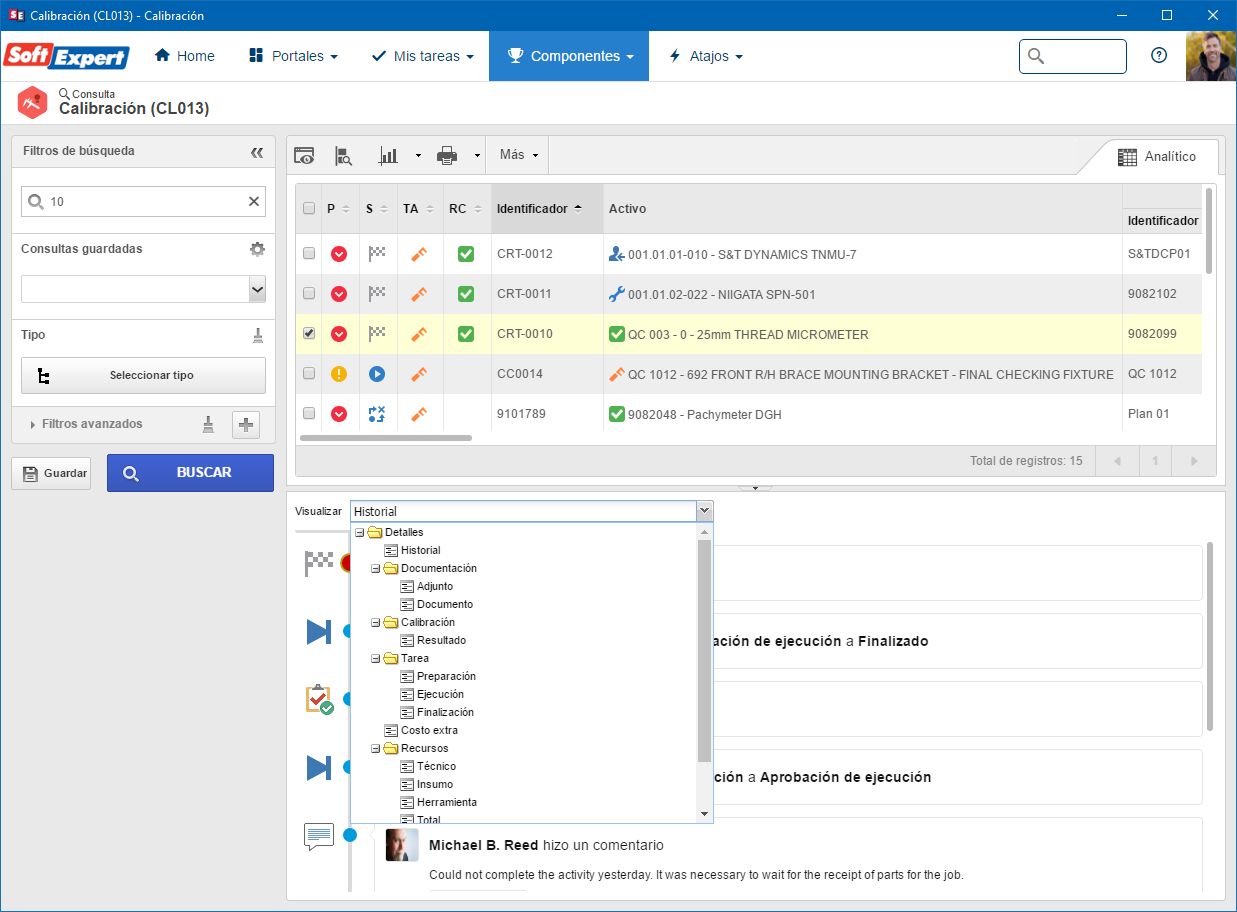Open the Visualizar dropdown arrow
The image size is (1237, 912).
point(705,511)
